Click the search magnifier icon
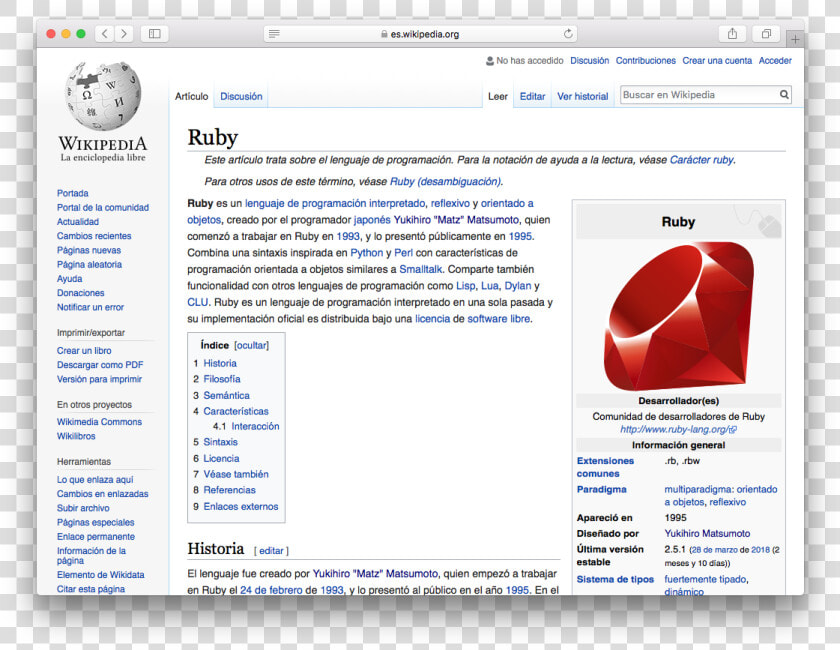This screenshot has height=650, width=840. pyautogui.click(x=784, y=95)
